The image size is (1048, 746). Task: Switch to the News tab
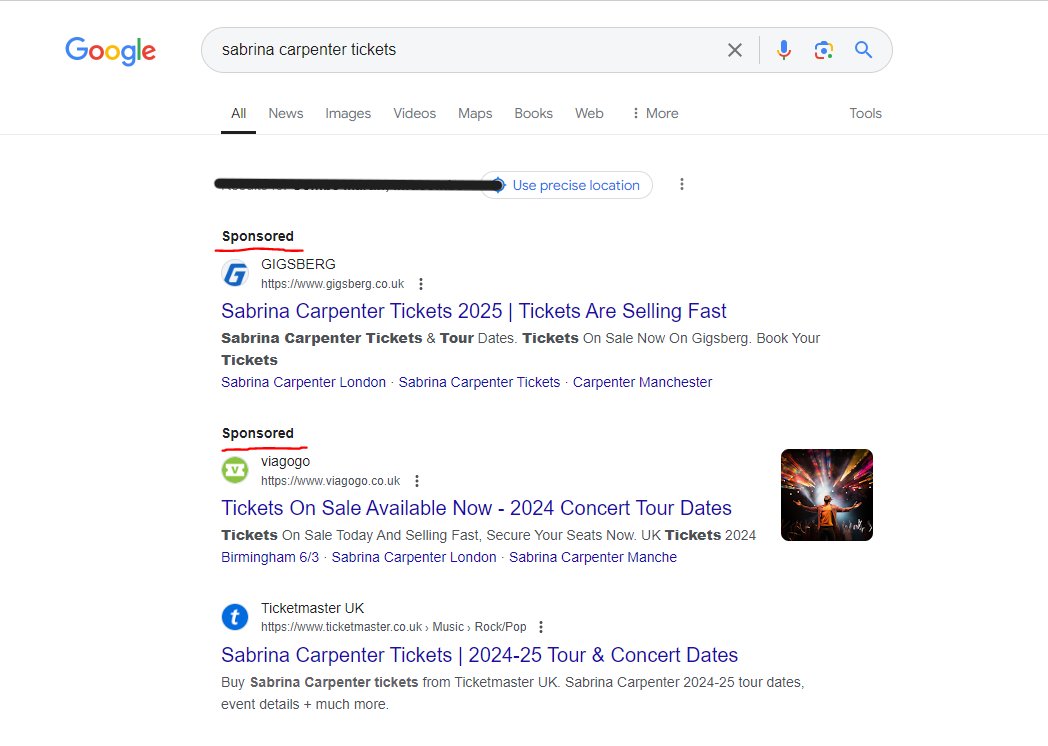pos(285,114)
